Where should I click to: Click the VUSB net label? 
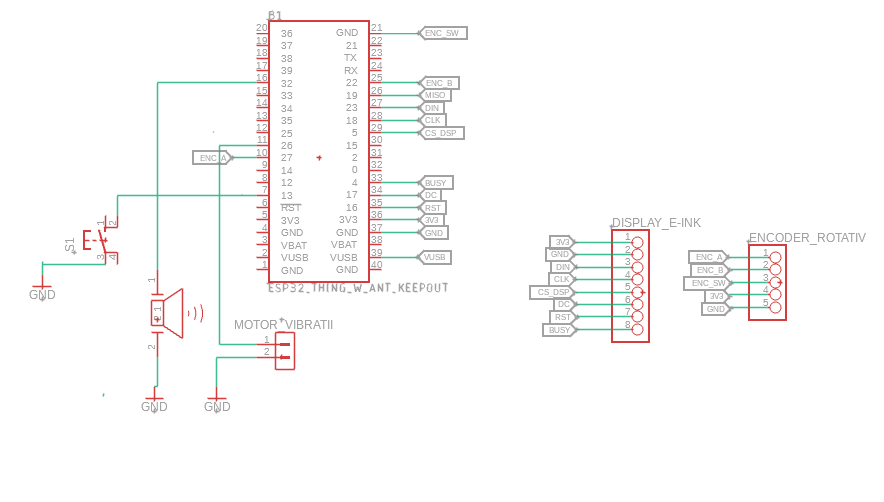(434, 257)
